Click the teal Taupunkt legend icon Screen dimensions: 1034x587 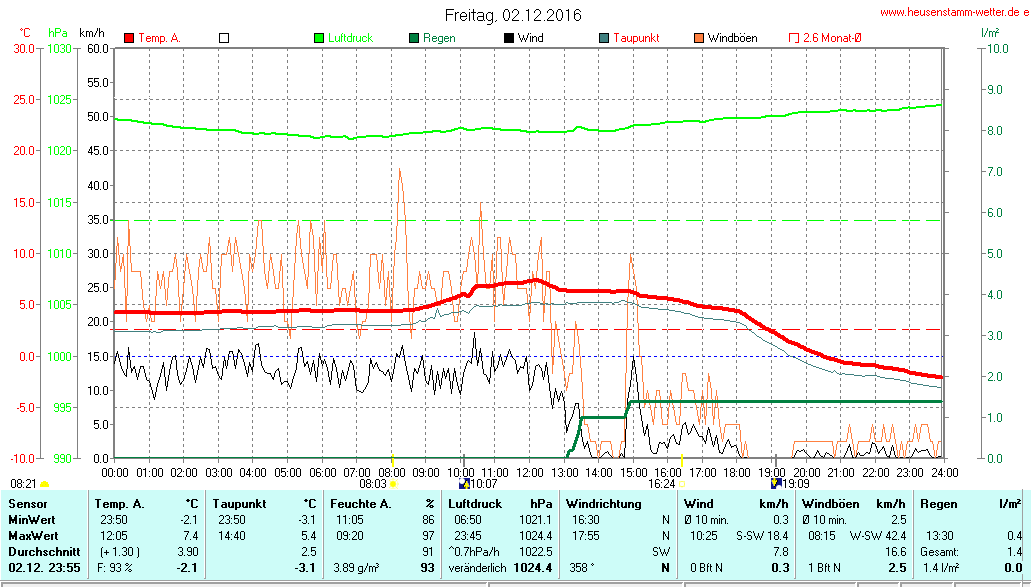(x=604, y=38)
